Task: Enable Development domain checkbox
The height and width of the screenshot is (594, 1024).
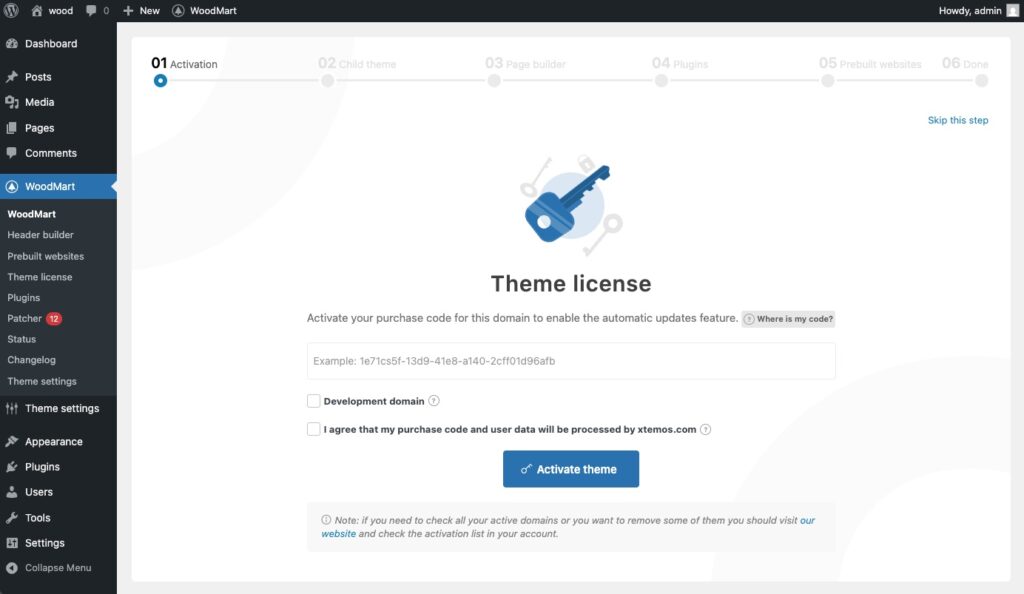Action: click(313, 401)
